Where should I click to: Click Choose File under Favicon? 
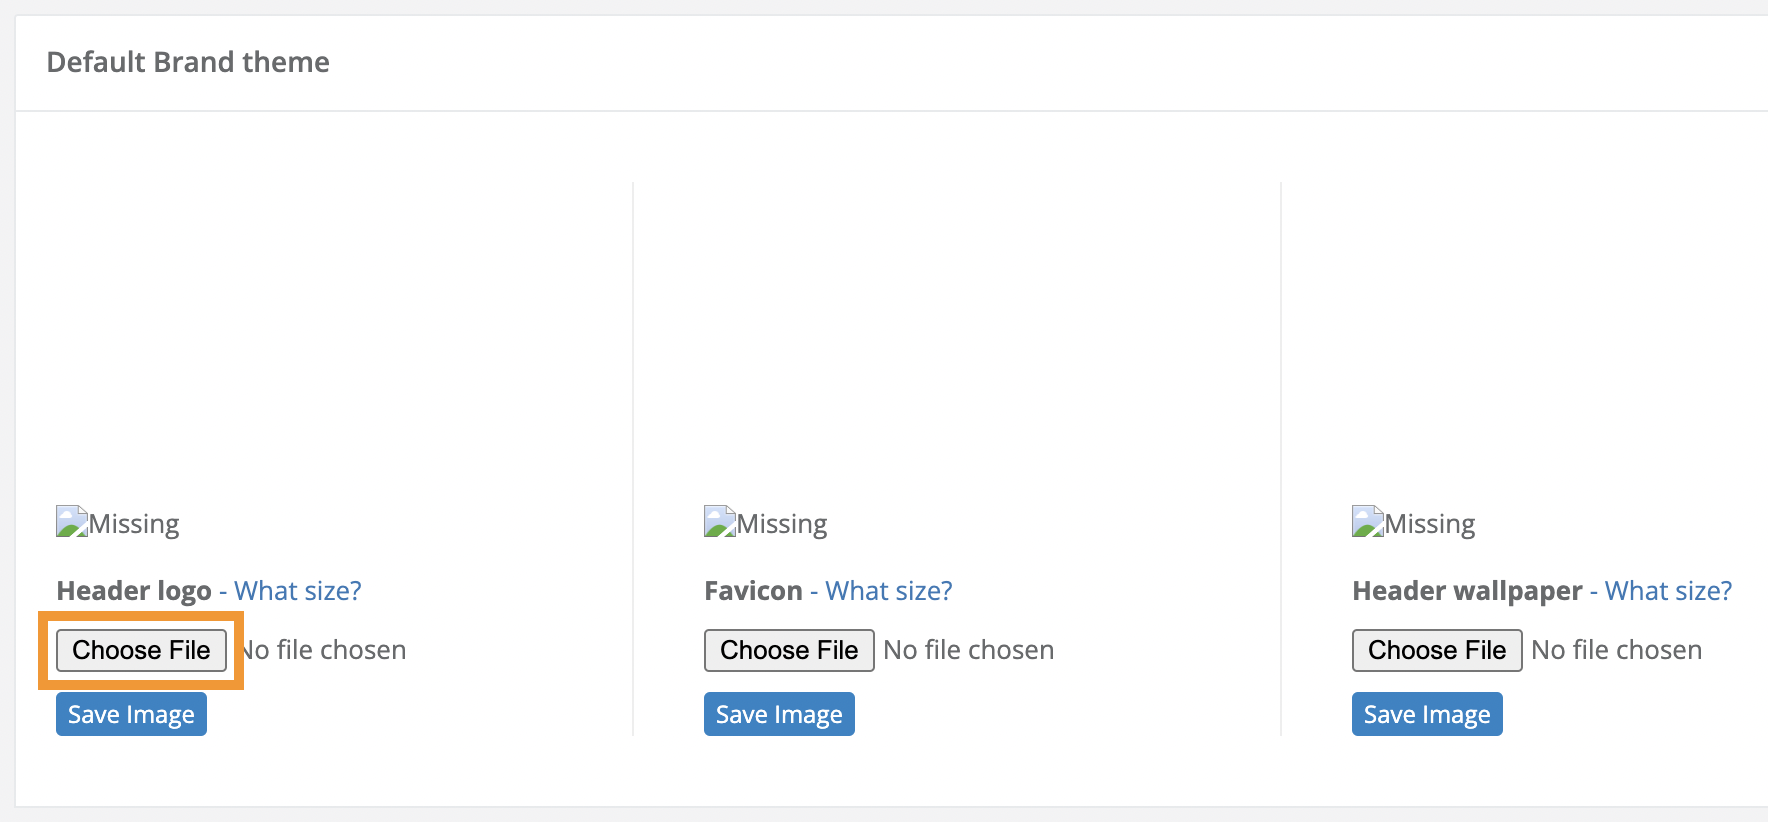pos(789,650)
